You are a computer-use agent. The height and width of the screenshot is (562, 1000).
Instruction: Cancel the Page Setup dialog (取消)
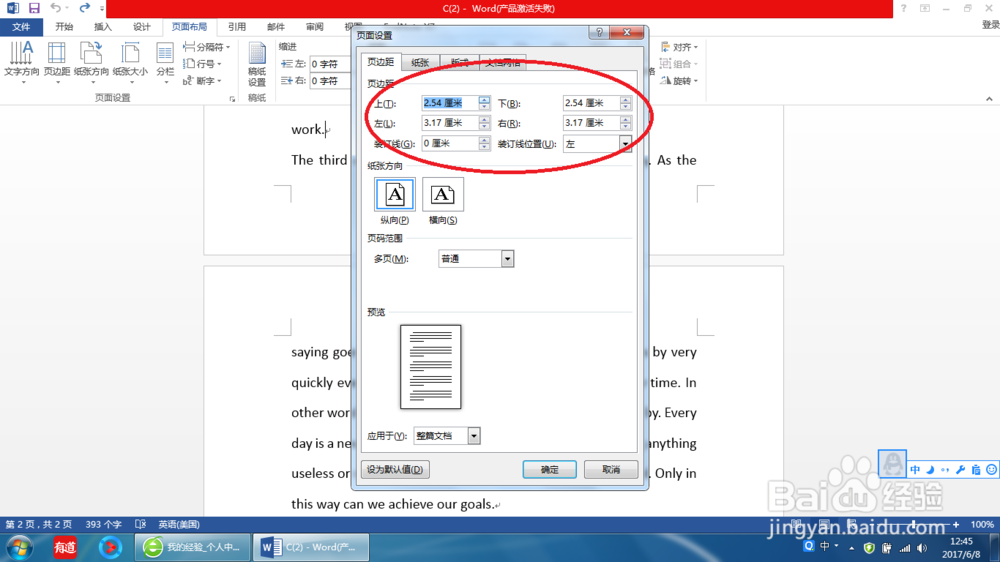611,470
